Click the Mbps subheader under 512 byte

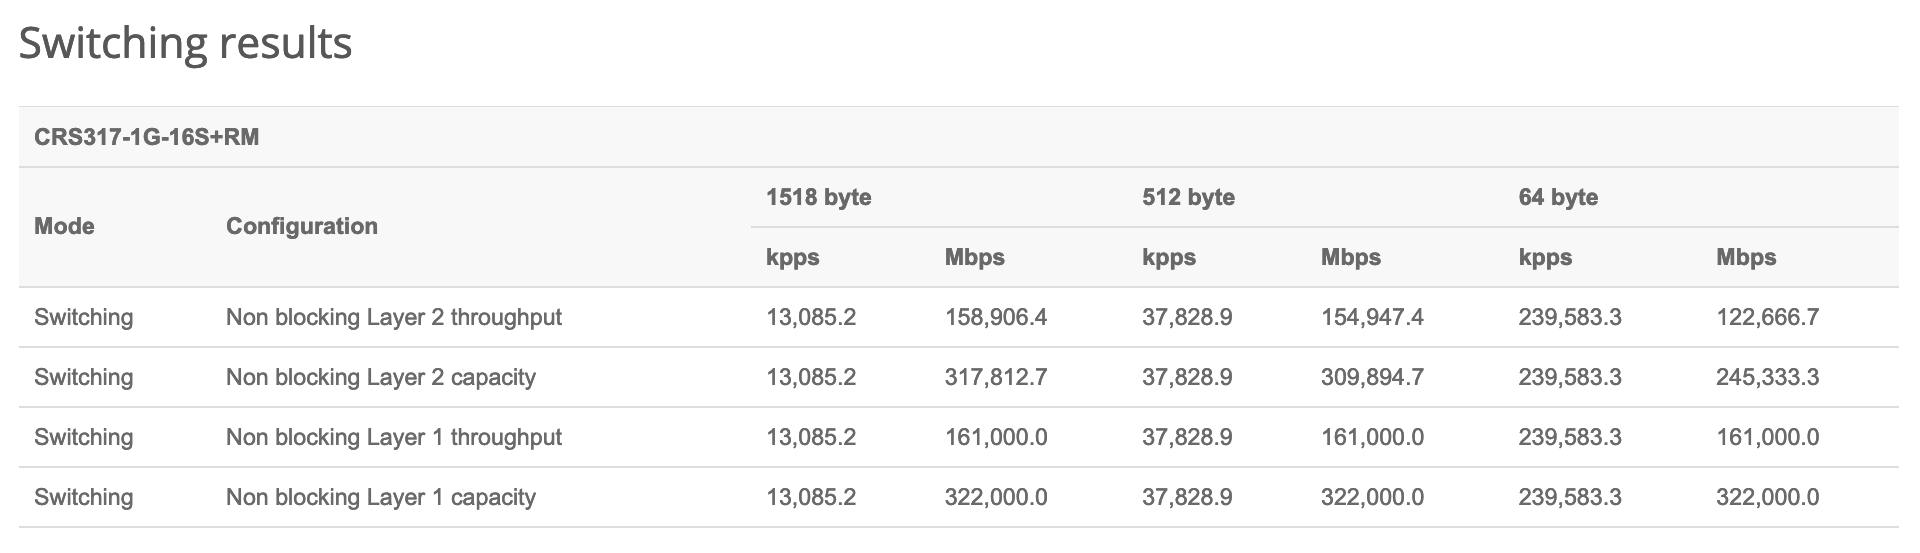(1350, 258)
